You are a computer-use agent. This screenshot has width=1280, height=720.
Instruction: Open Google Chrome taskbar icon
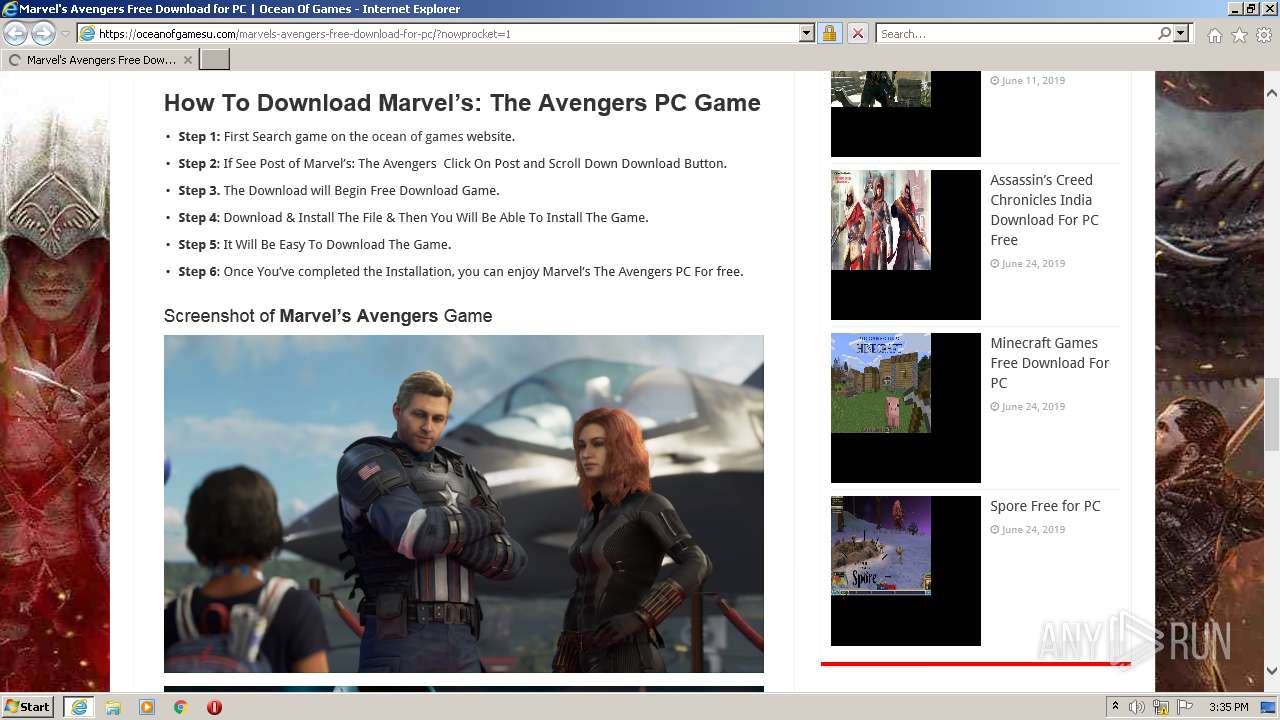tap(181, 707)
